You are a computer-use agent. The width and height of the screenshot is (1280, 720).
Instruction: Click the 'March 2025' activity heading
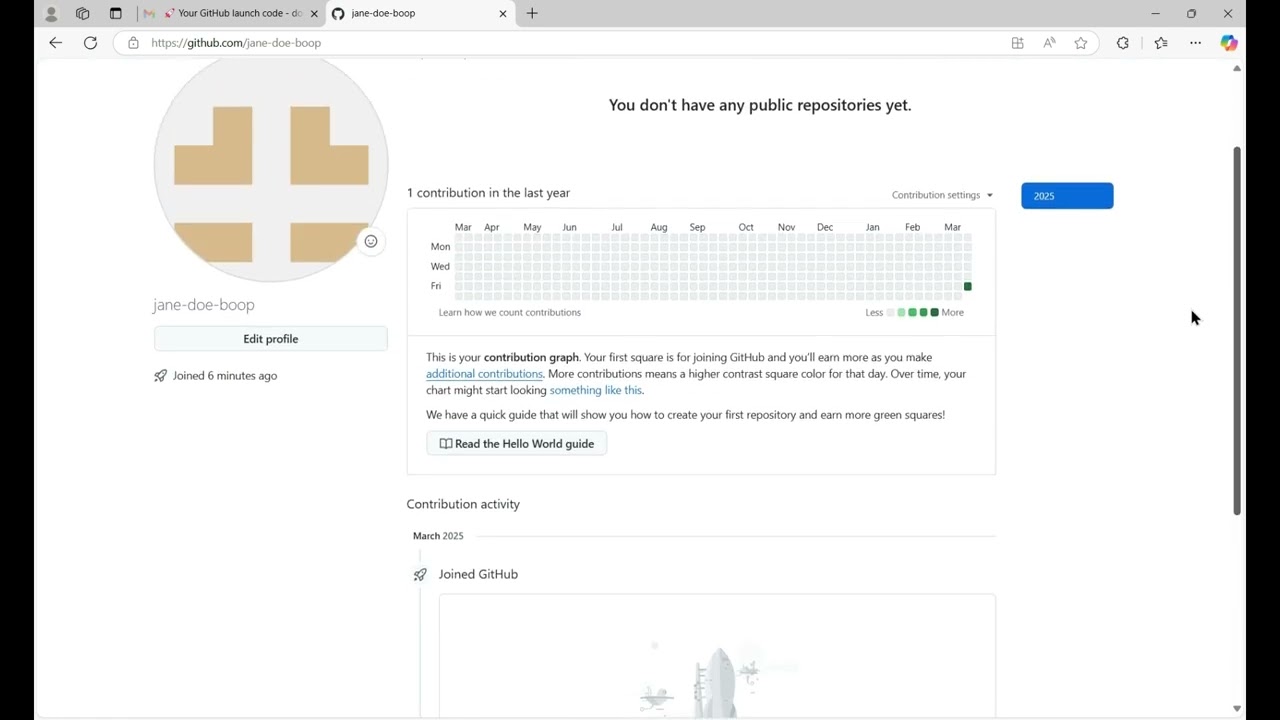(x=438, y=536)
